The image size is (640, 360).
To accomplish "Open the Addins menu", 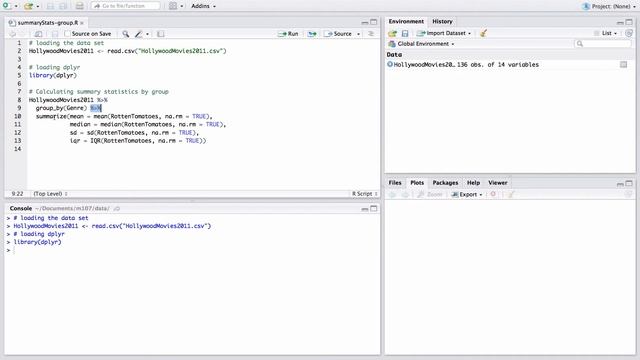I will click(x=203, y=6).
